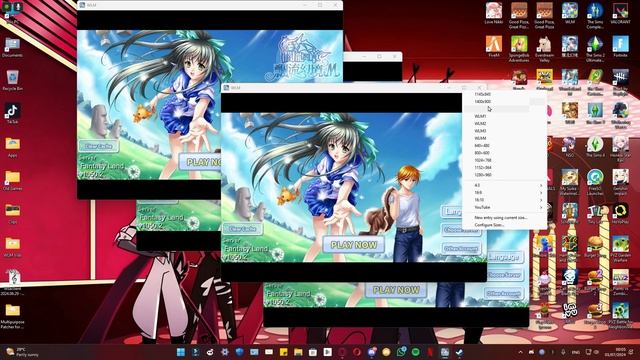
Task: Open the weather widget on the taskbar
Action: [22, 352]
